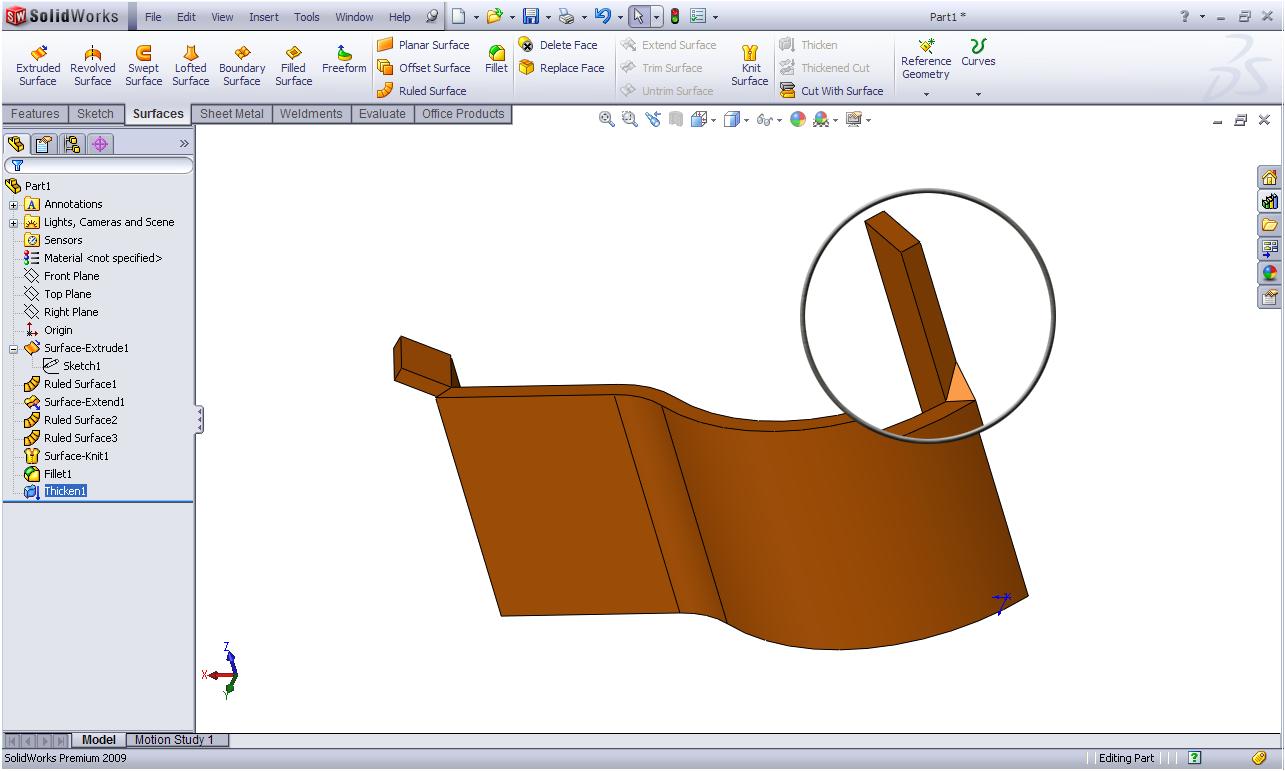Open a file with the Open icon
The image size is (1285, 771).
494,16
